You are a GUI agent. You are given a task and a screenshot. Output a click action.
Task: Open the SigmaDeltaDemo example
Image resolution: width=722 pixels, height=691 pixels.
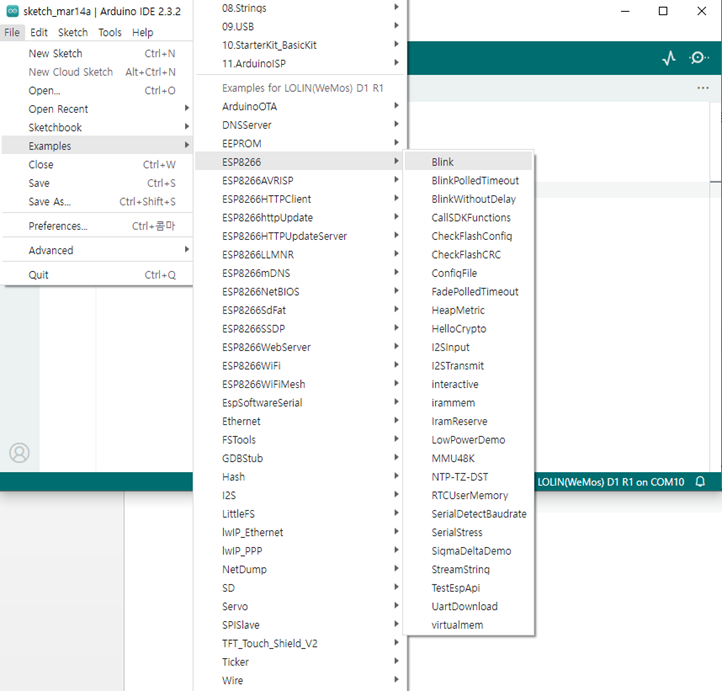(x=468, y=551)
